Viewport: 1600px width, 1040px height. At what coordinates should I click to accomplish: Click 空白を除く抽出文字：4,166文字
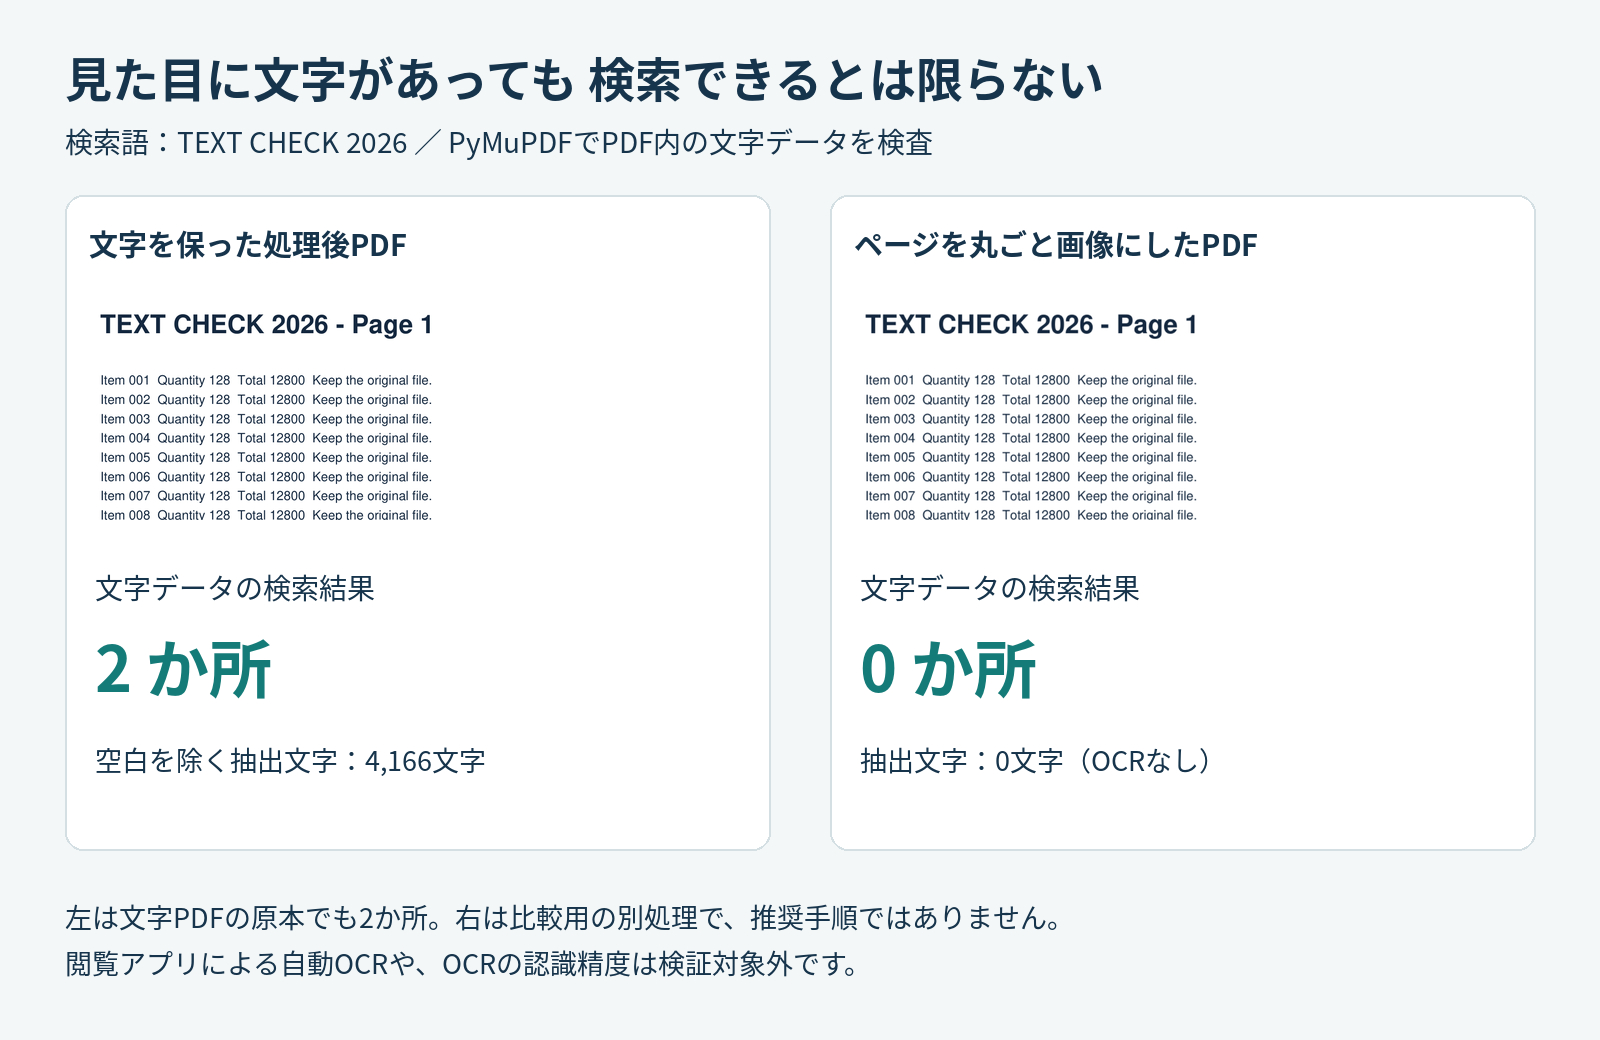(290, 761)
